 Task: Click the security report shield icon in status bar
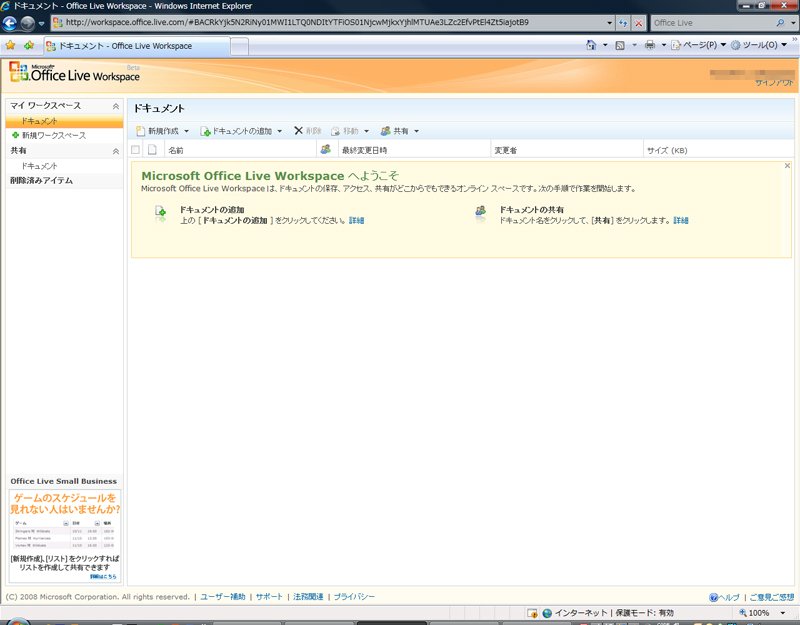click(533, 613)
